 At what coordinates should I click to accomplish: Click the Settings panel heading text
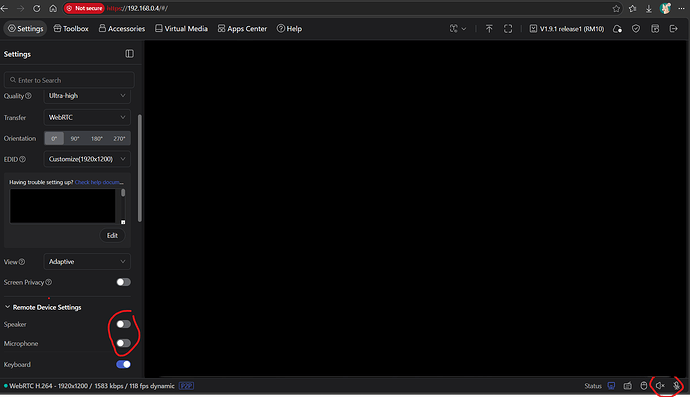17,54
